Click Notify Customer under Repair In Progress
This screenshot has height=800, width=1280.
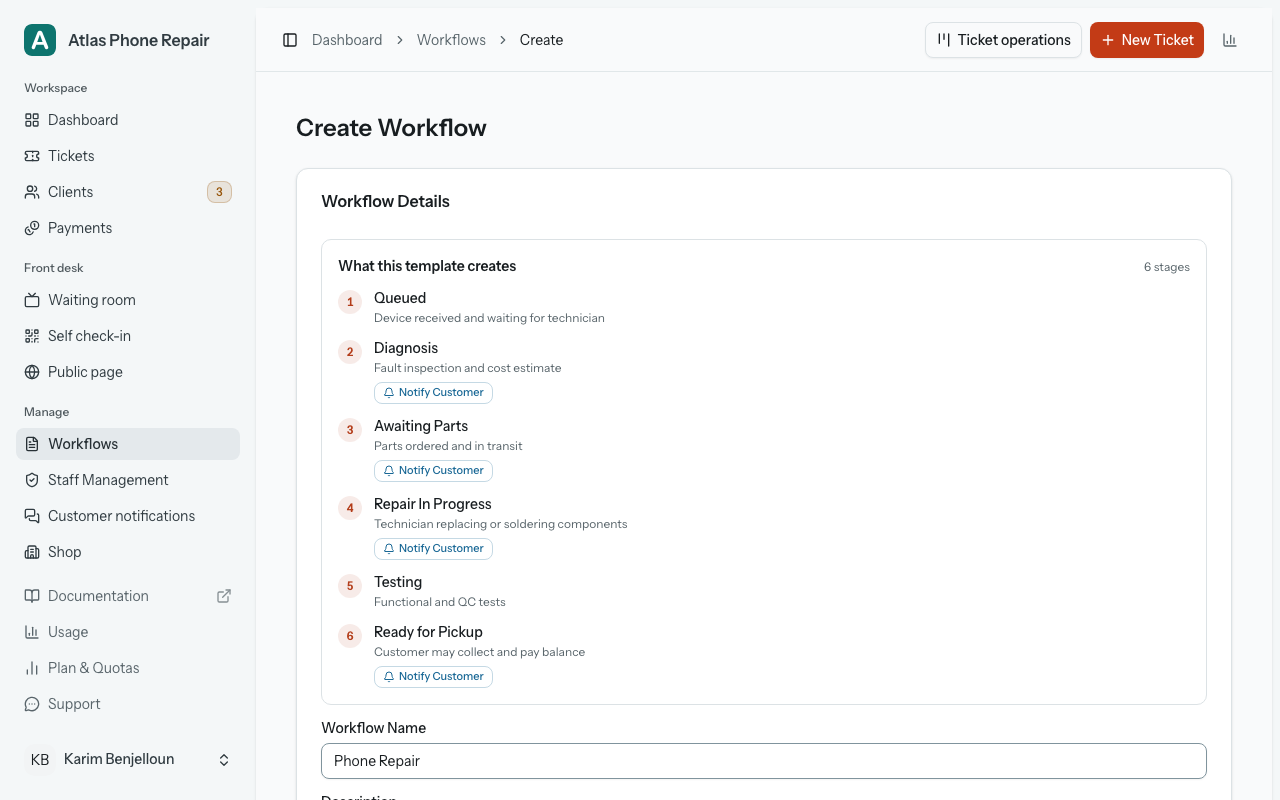coord(433,549)
